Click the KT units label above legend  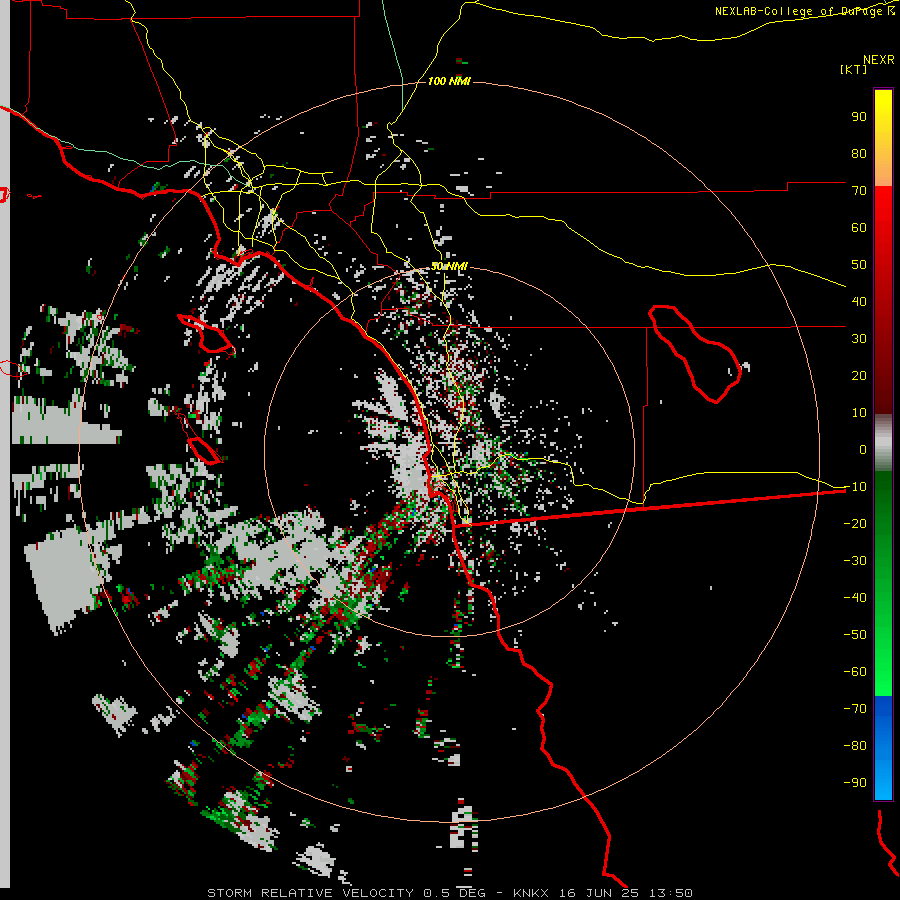click(x=854, y=69)
